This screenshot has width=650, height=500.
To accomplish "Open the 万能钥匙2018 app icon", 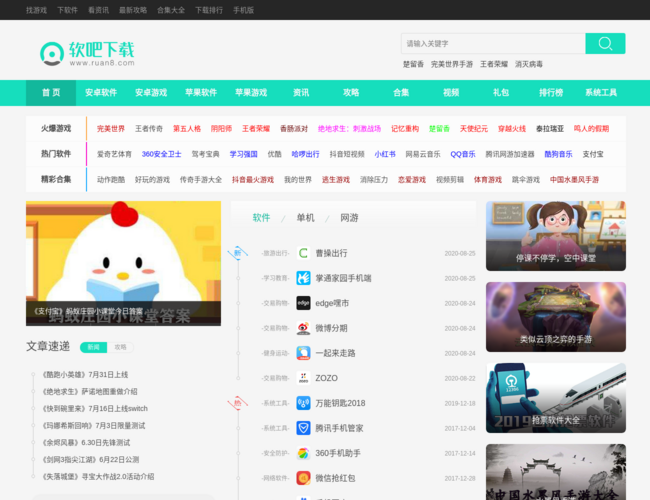I will 303,403.
